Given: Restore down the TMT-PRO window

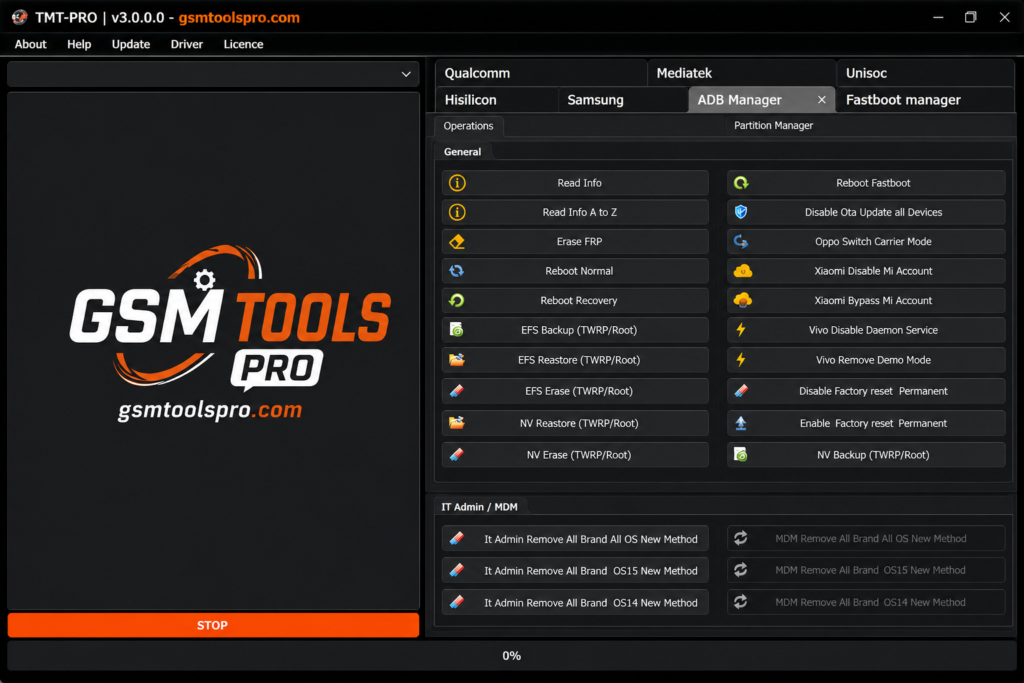Looking at the screenshot, I should click(x=970, y=17).
